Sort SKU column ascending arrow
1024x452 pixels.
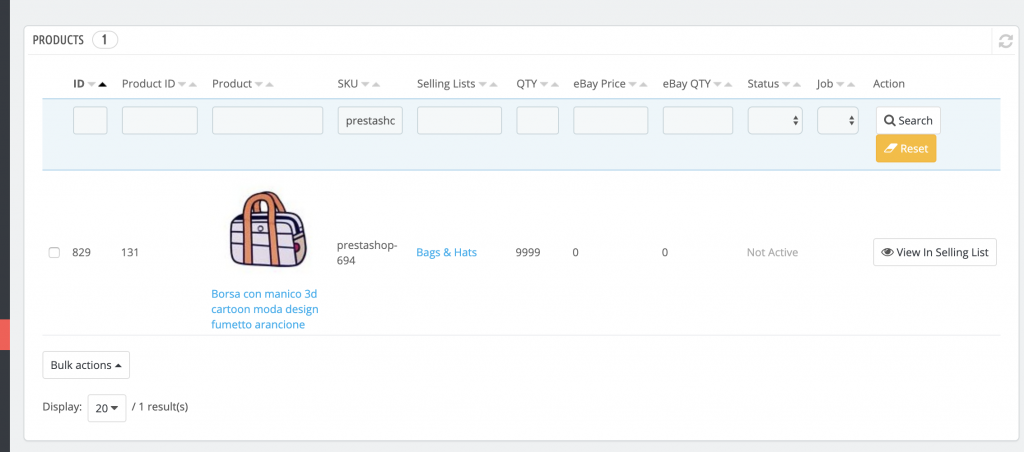(376, 84)
